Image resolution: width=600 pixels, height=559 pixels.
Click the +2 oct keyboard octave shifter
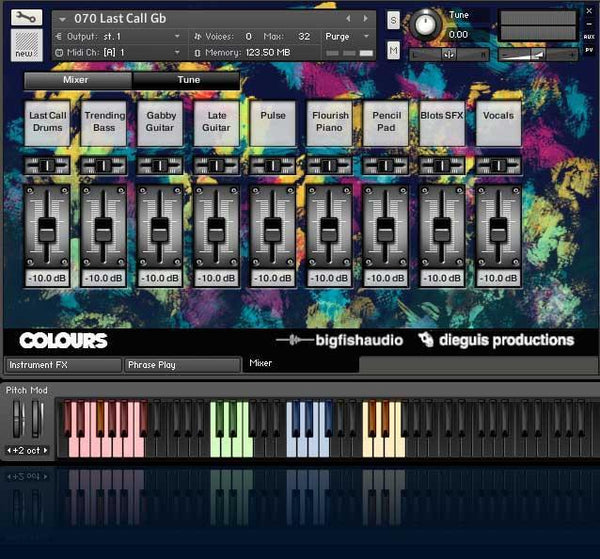26,450
